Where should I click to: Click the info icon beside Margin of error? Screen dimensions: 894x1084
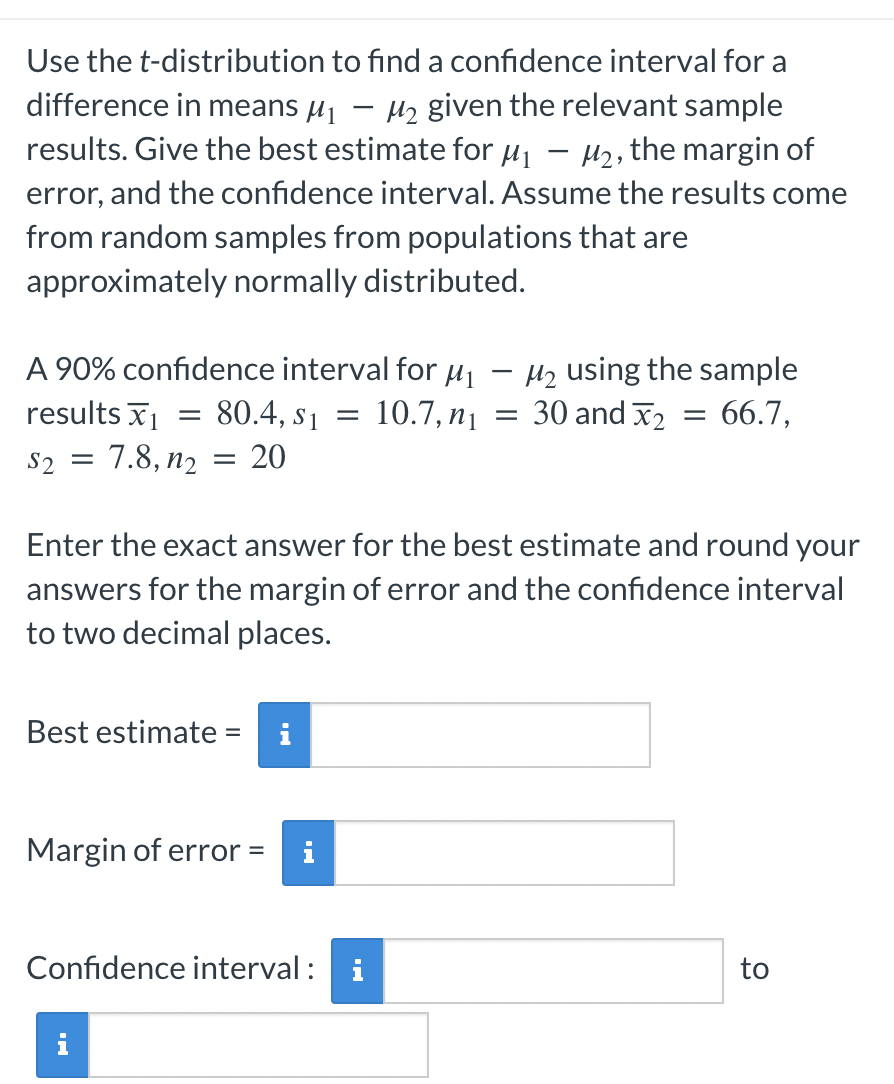(308, 852)
